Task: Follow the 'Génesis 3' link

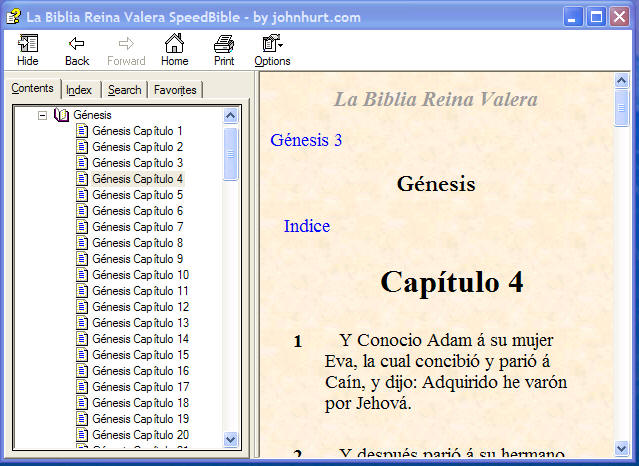Action: [306, 140]
